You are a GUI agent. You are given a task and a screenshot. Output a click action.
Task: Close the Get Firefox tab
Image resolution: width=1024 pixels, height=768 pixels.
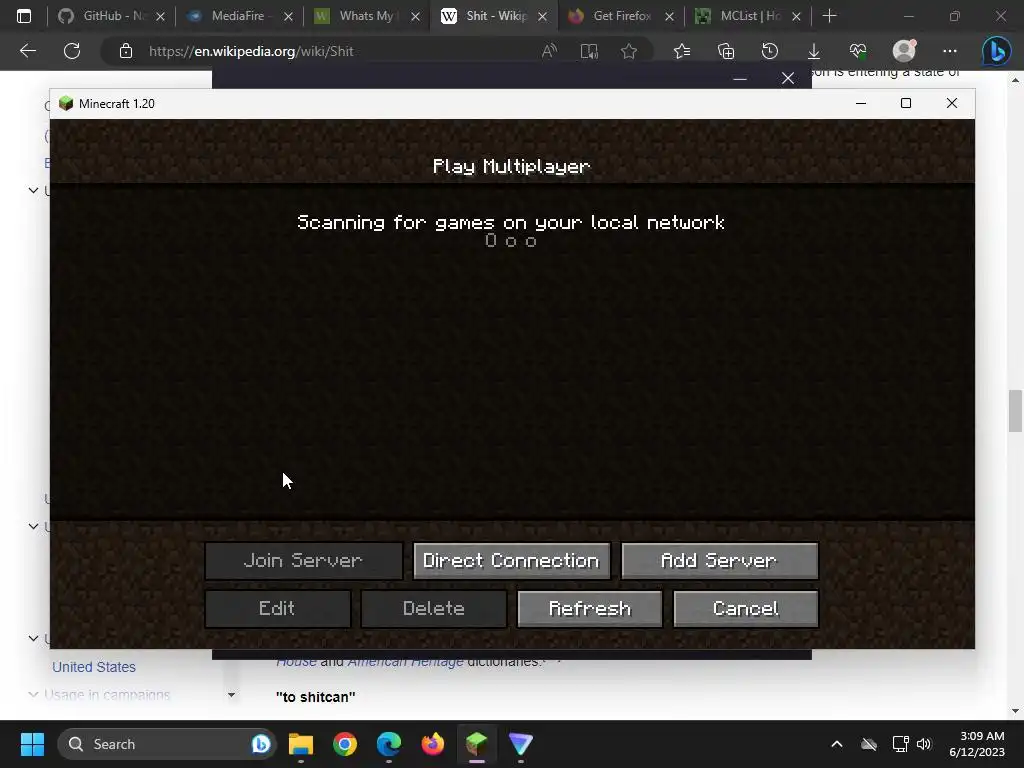(669, 16)
